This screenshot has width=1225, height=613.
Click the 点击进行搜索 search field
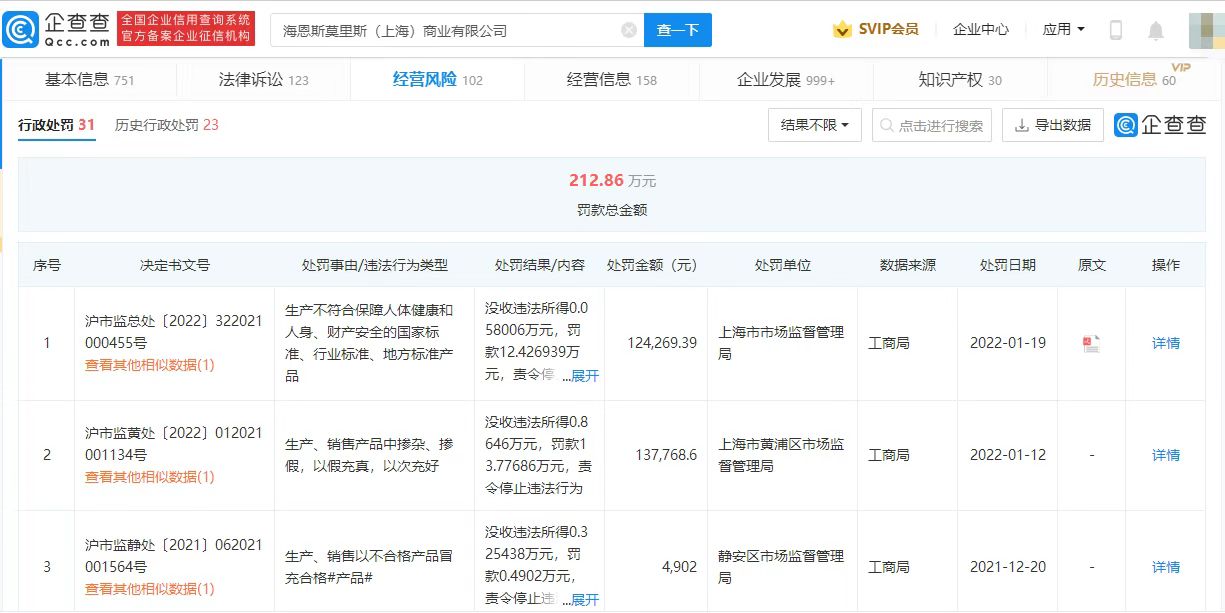pos(932,125)
